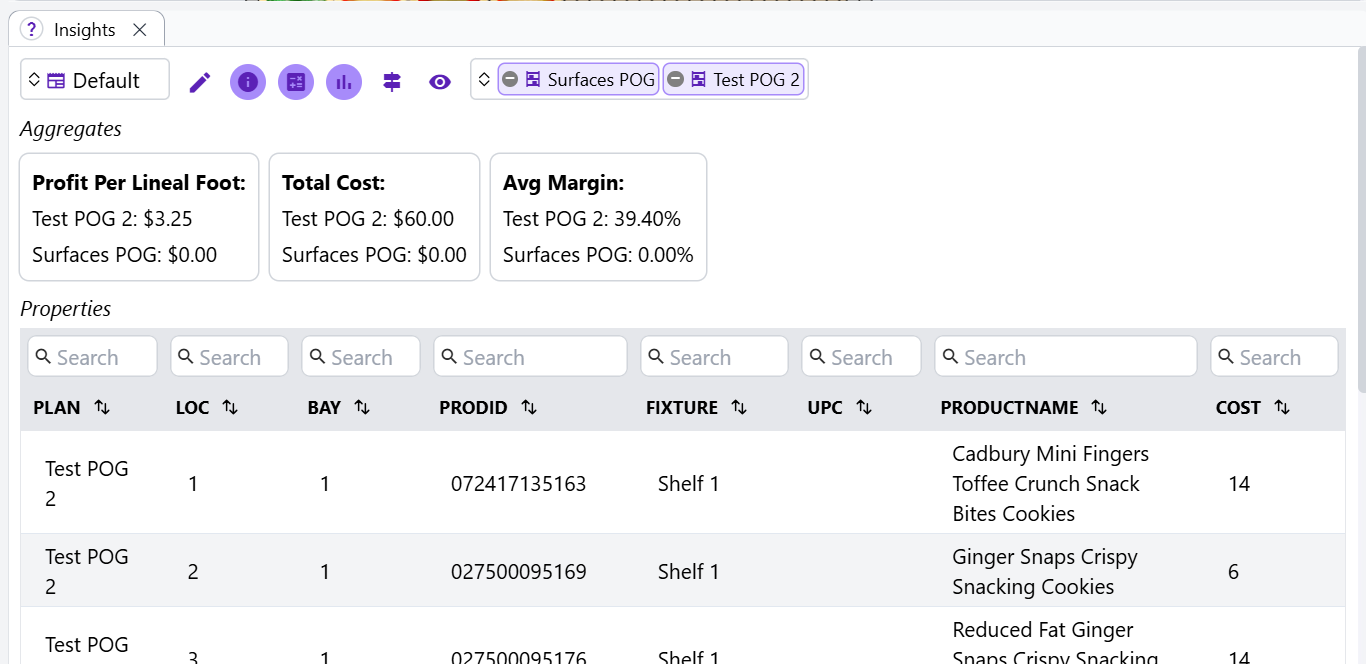Open the Default view dropdown

point(95,80)
